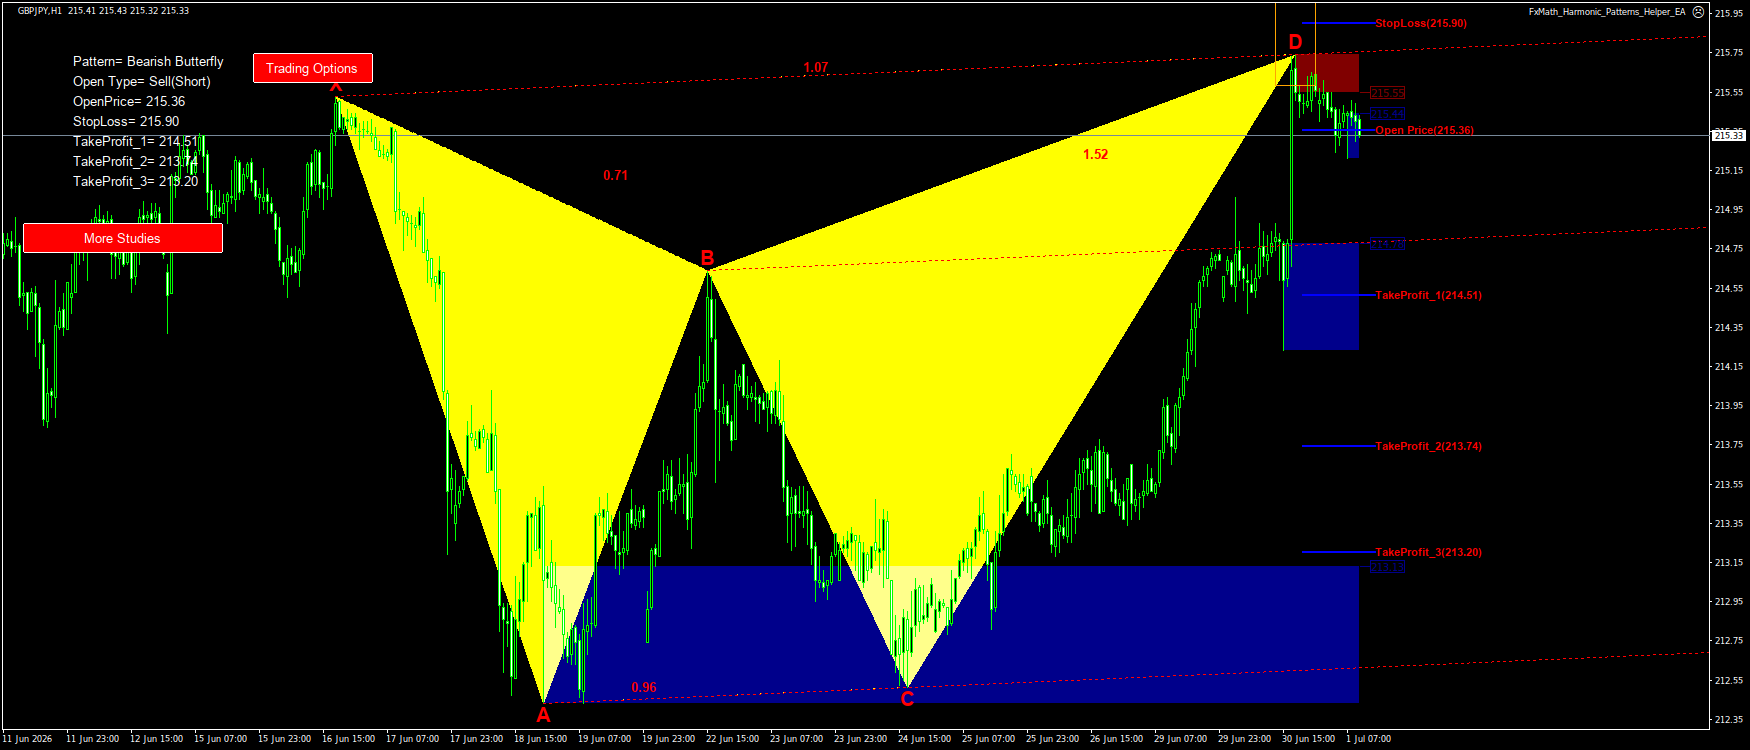Click the 11 Jun 2026 time axis label

(27, 739)
